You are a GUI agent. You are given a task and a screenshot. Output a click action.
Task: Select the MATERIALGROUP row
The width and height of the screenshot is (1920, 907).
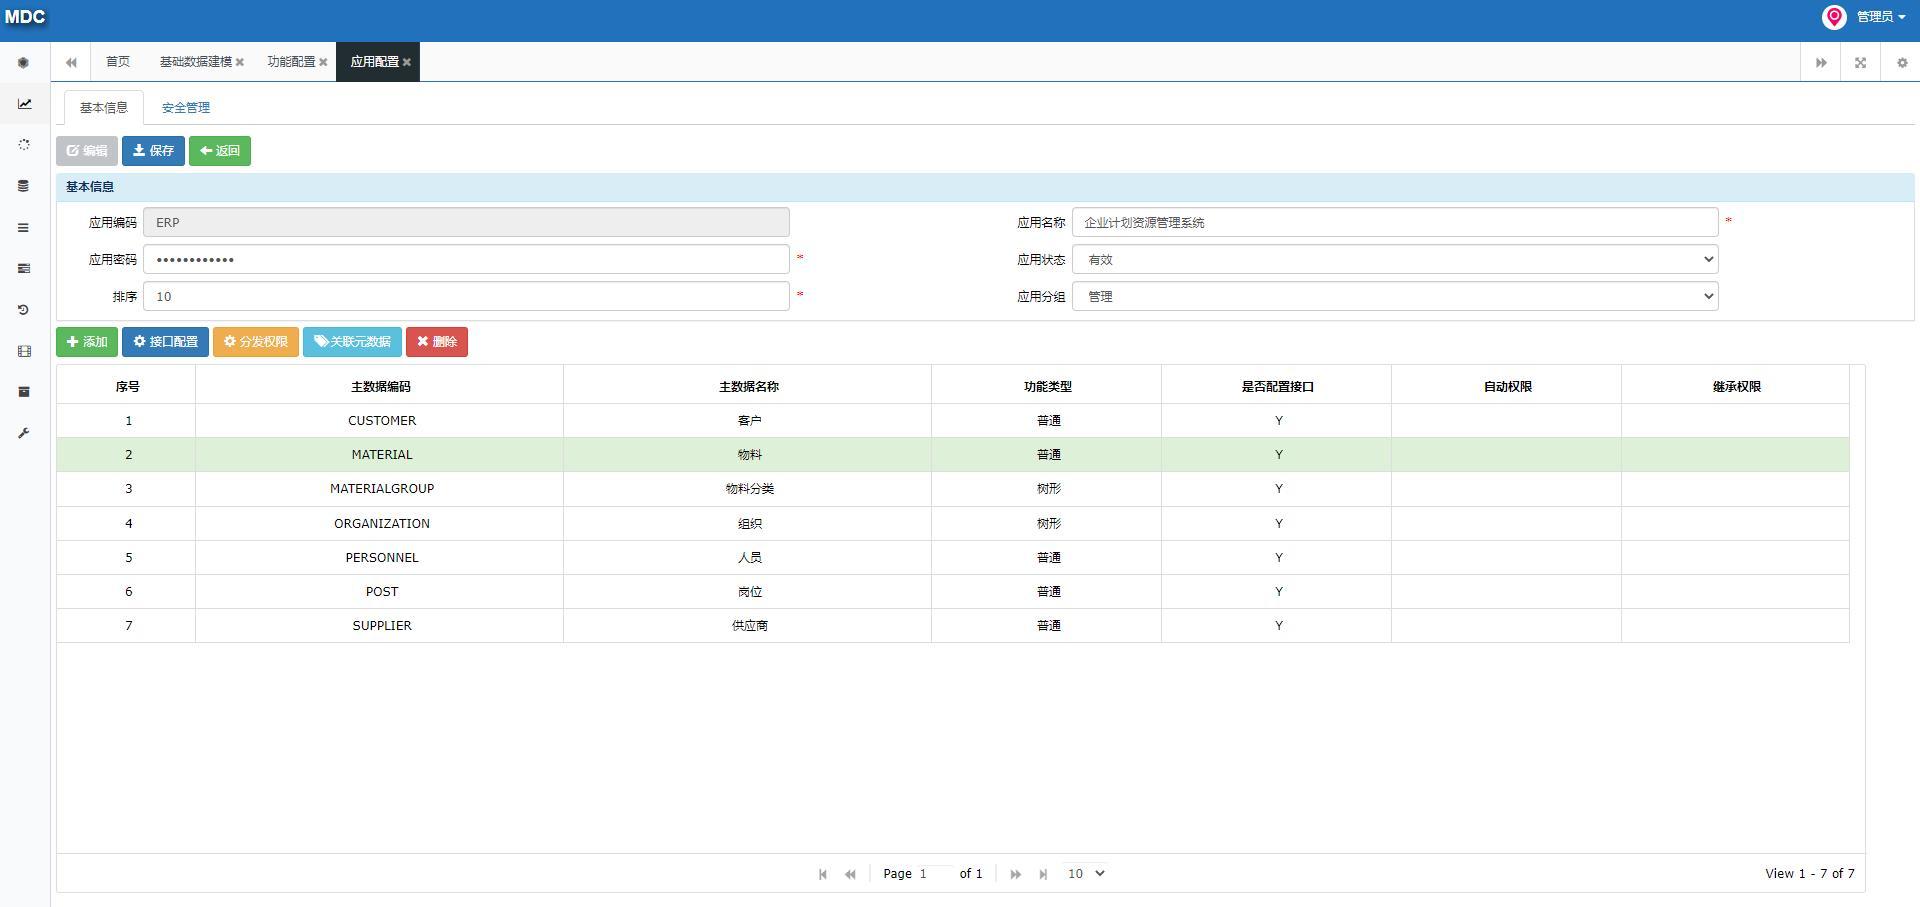(953, 489)
